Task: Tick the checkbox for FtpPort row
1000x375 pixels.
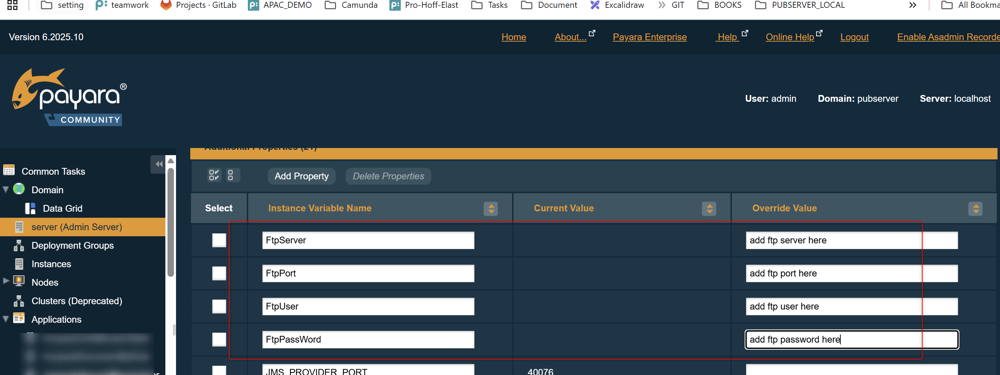Action: [219, 273]
